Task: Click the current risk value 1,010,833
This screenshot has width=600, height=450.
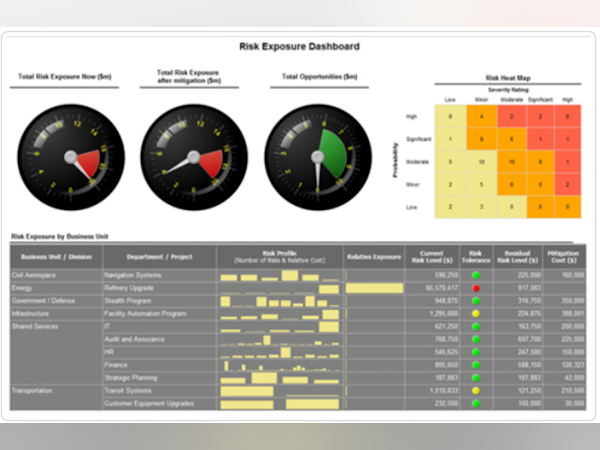Action: click(x=443, y=390)
